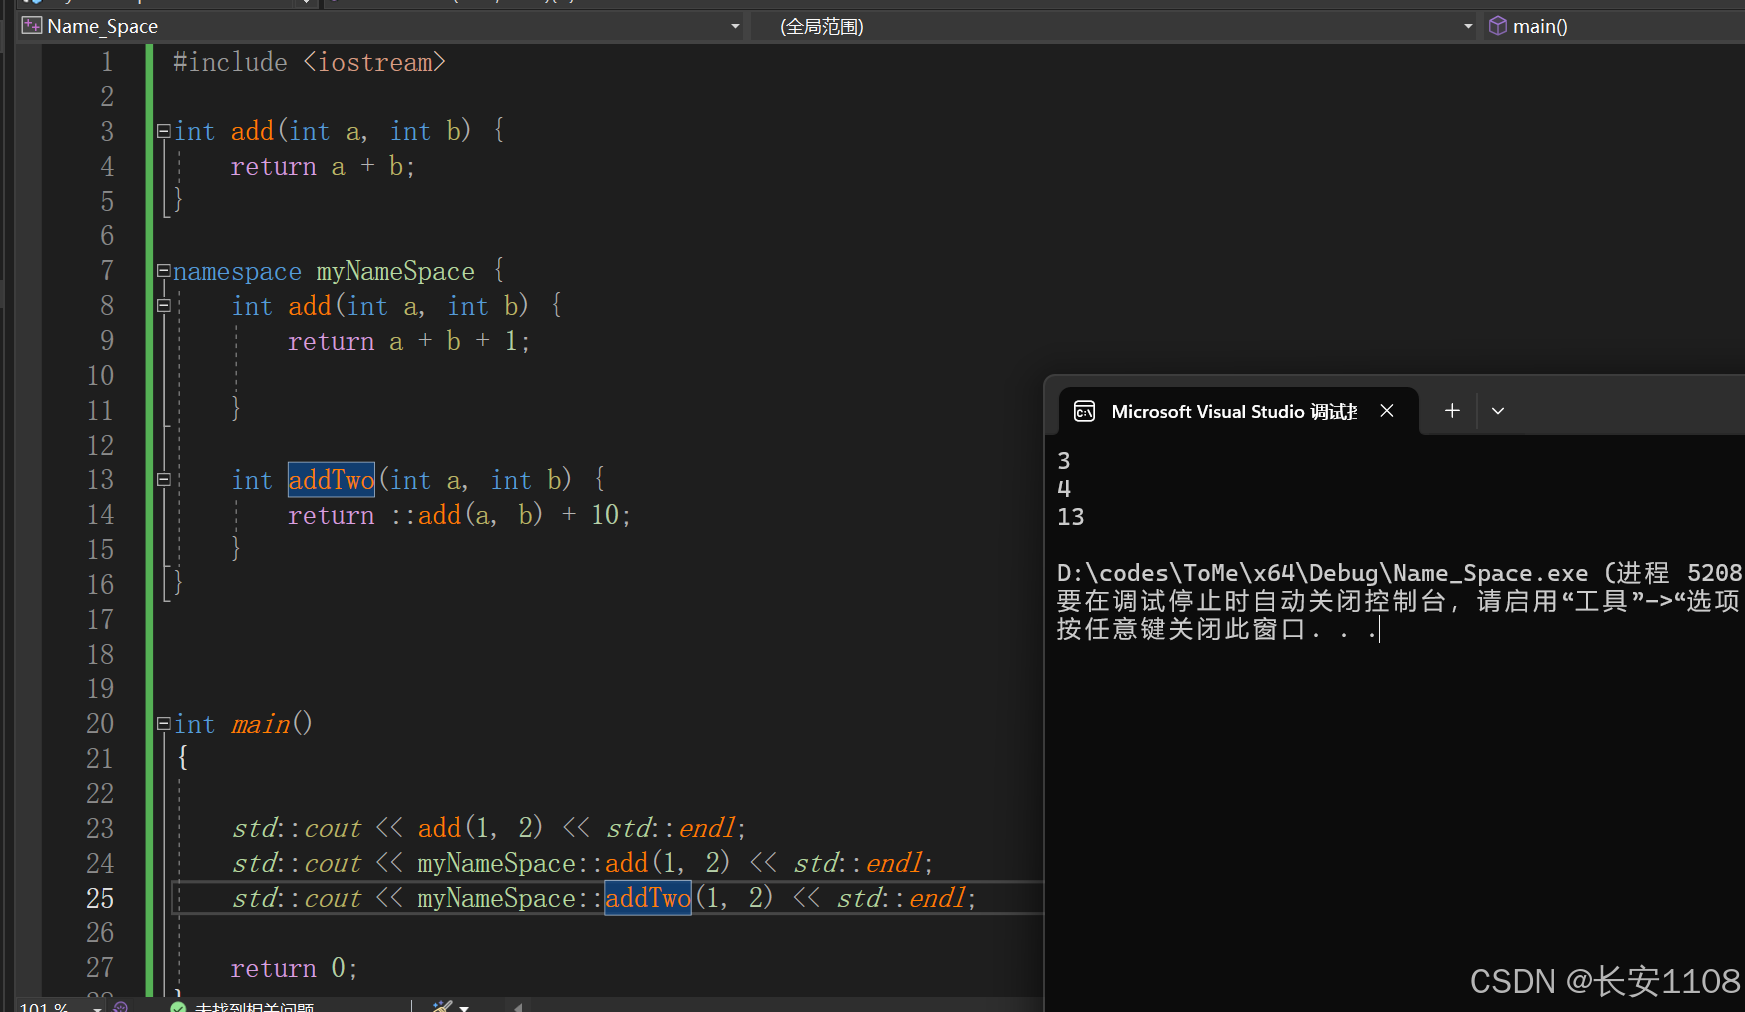1745x1012 pixels.
Task: Click the code cleanup brush icon
Action: (x=442, y=1006)
